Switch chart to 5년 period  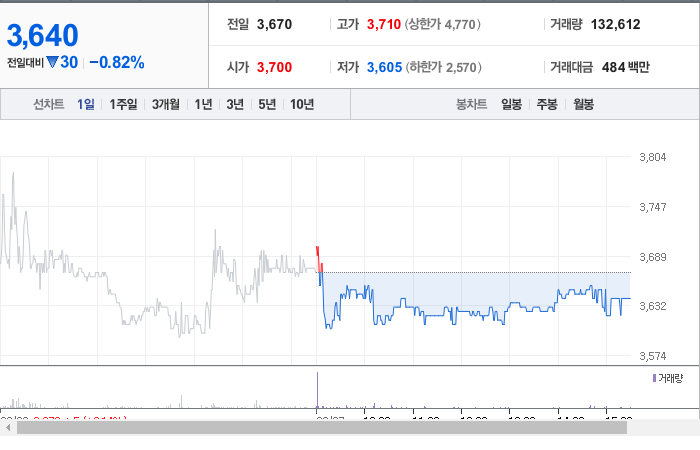coord(267,104)
